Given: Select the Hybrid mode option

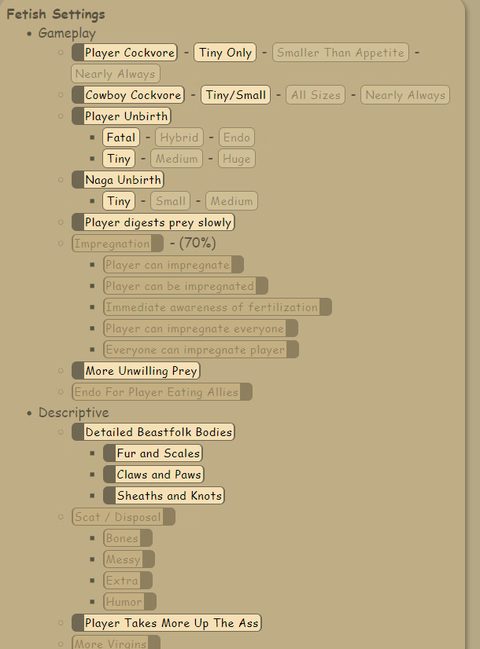Looking at the screenshot, I should 179,137.
